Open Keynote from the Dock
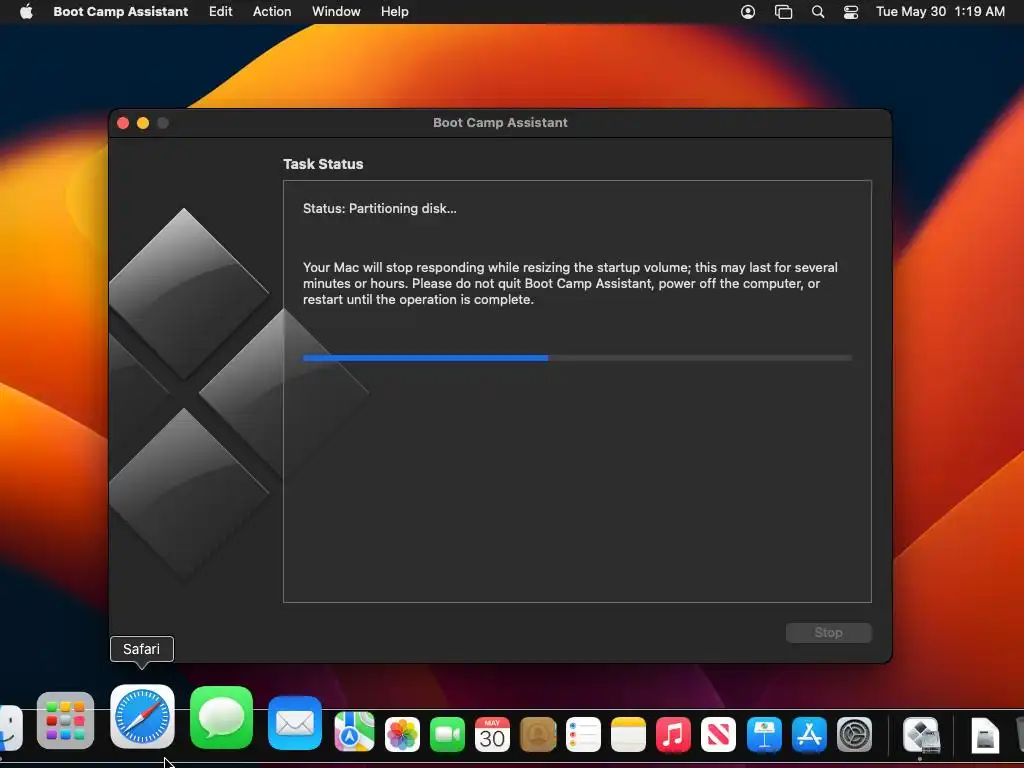Screen dimensions: 1024x768 click(764, 734)
